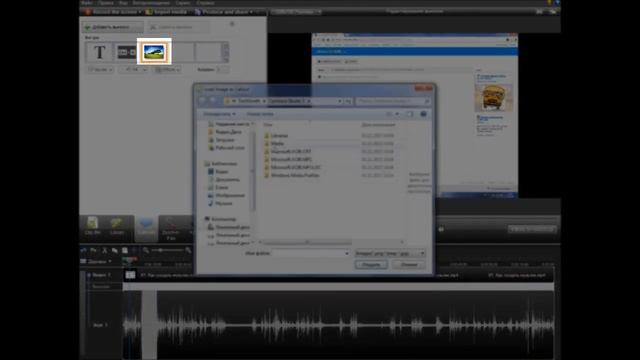Click the timeline zoom-out magnifier
The height and width of the screenshot is (360, 640).
point(146,250)
